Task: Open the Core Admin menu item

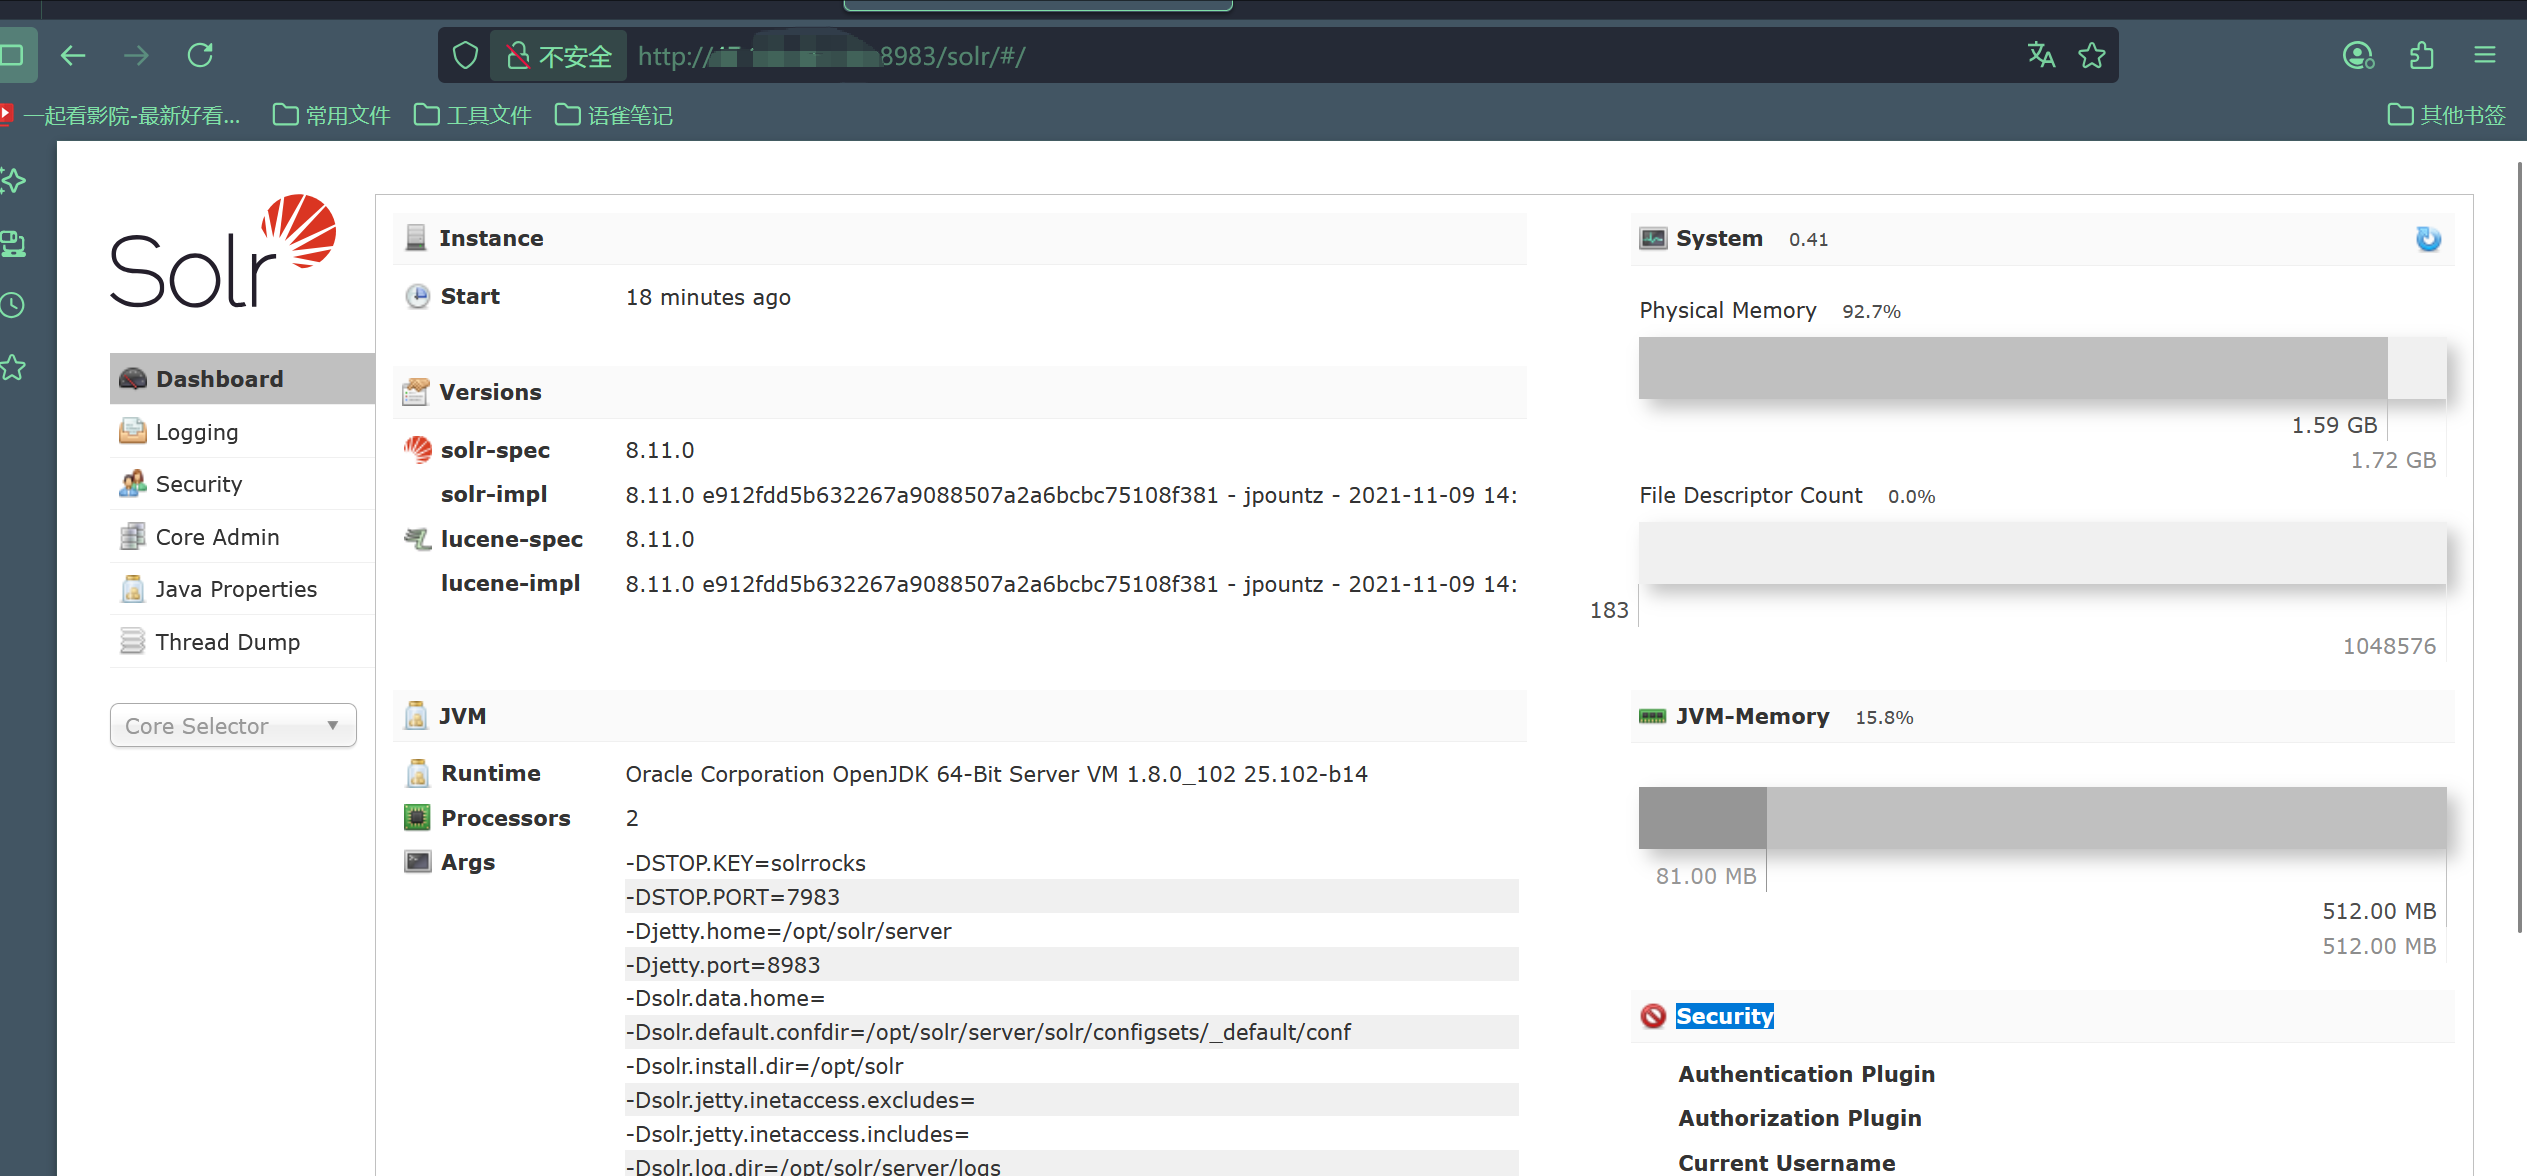Action: pyautogui.click(x=242, y=537)
